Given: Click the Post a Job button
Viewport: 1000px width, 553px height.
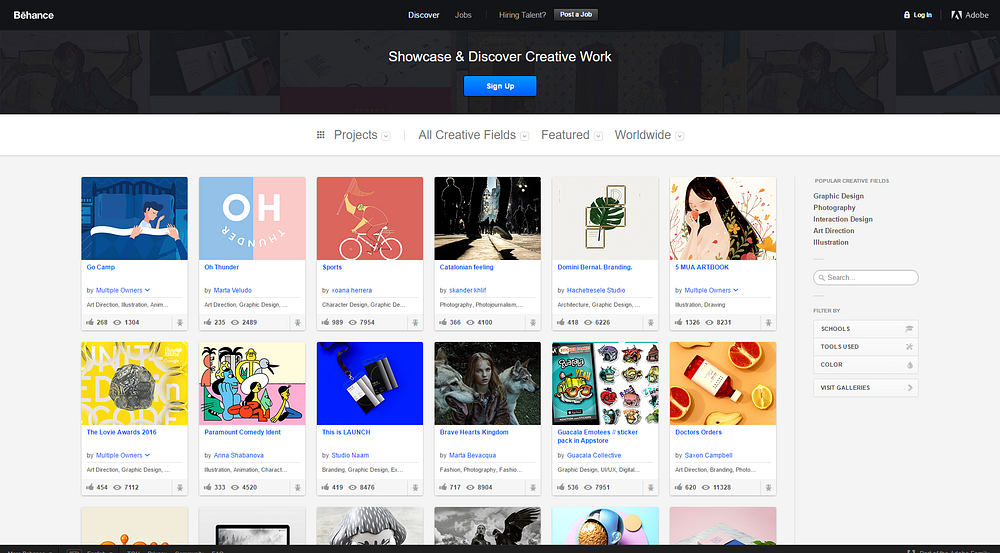Looking at the screenshot, I should tap(576, 15).
